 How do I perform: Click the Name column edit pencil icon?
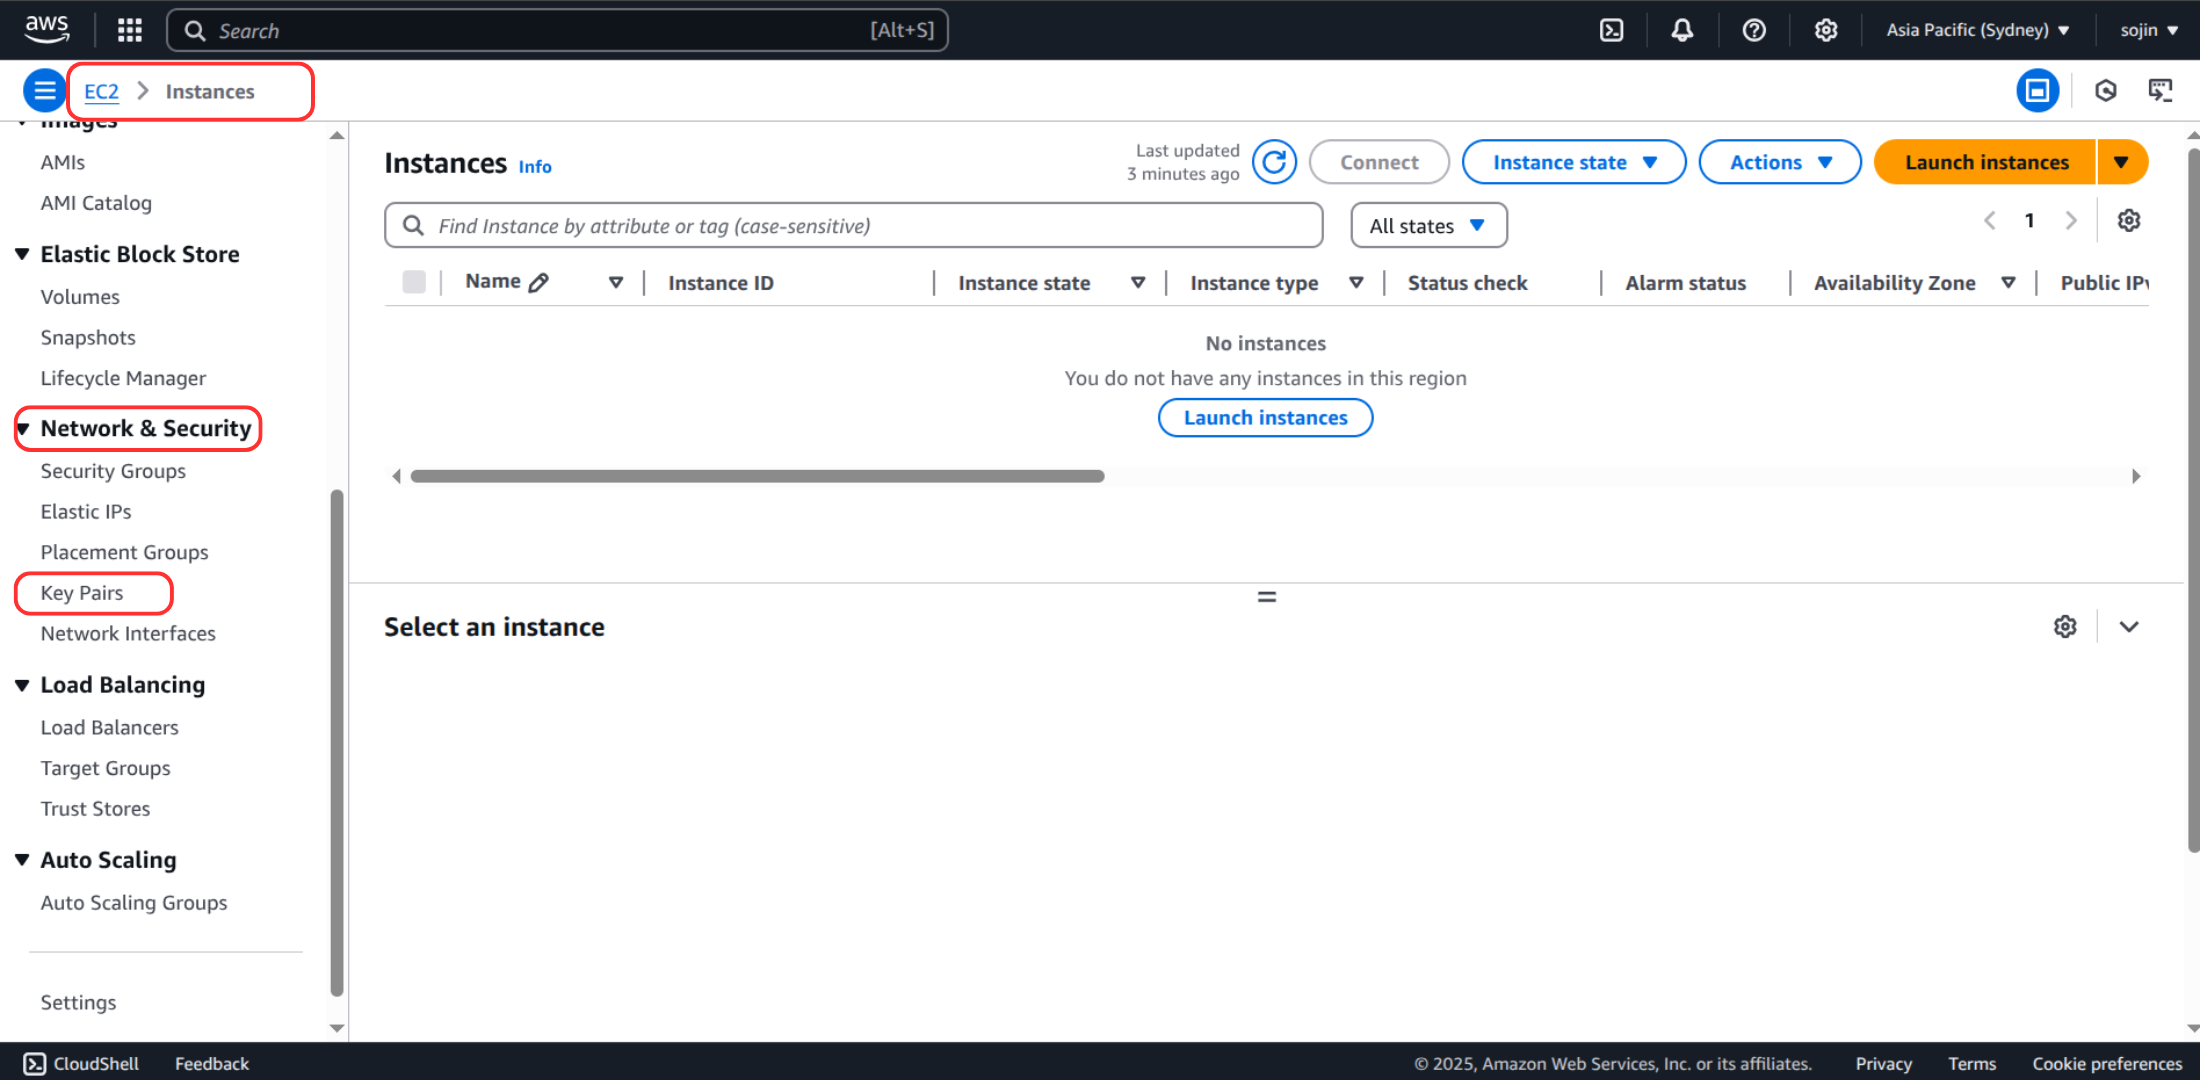pyautogui.click(x=538, y=283)
